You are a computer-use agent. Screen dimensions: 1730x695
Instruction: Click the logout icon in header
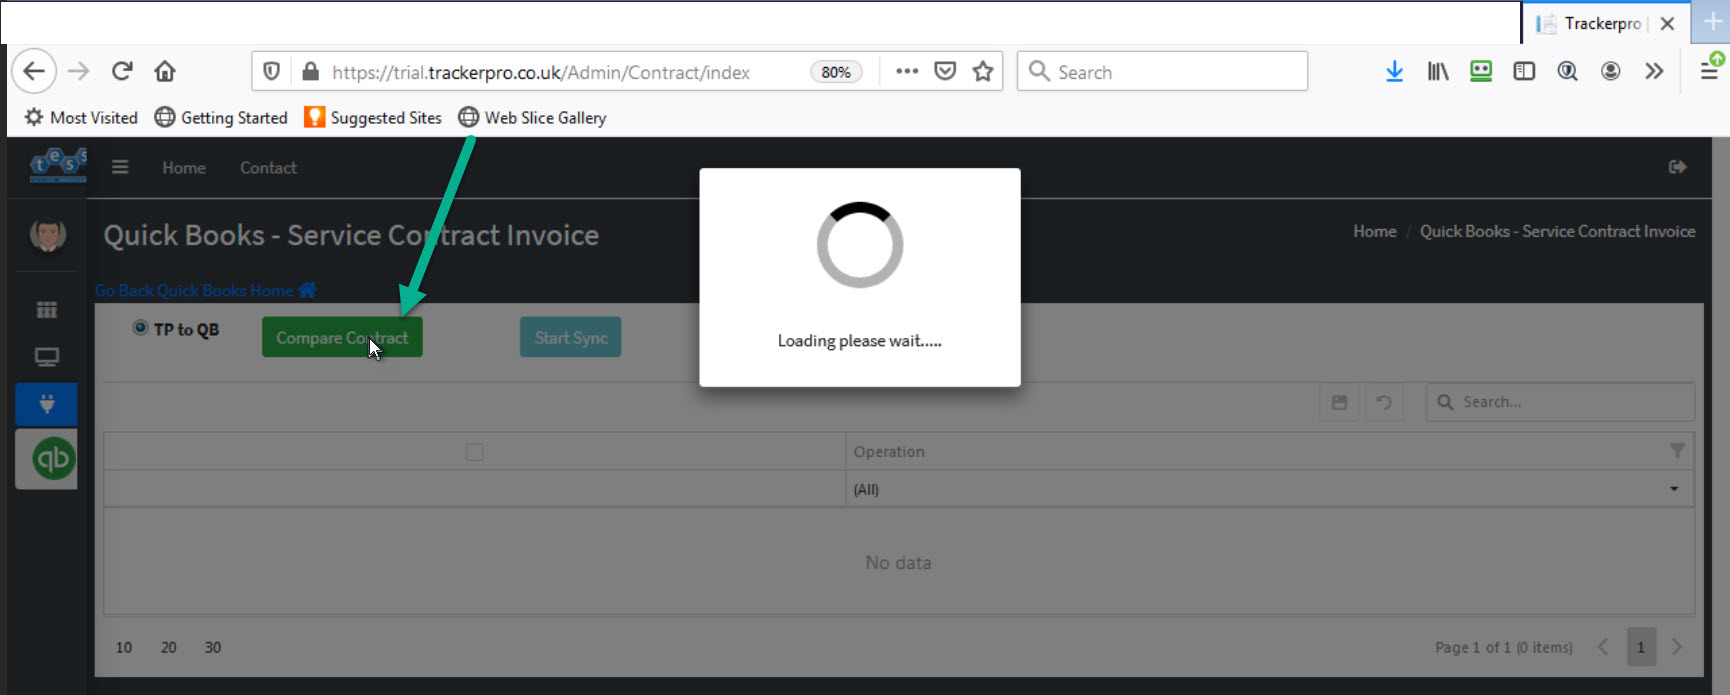pyautogui.click(x=1677, y=167)
